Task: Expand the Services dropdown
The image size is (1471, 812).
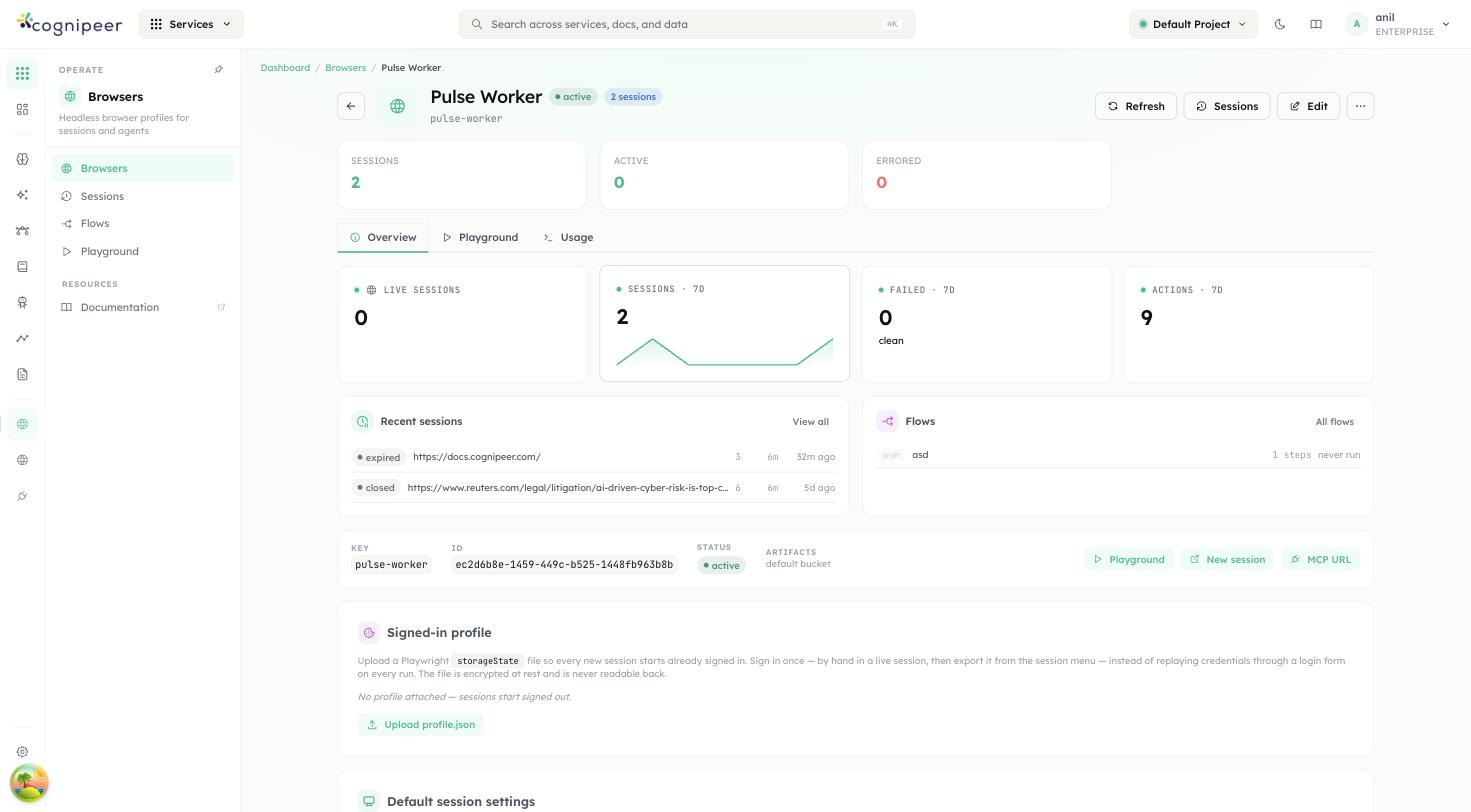Action: [191, 24]
